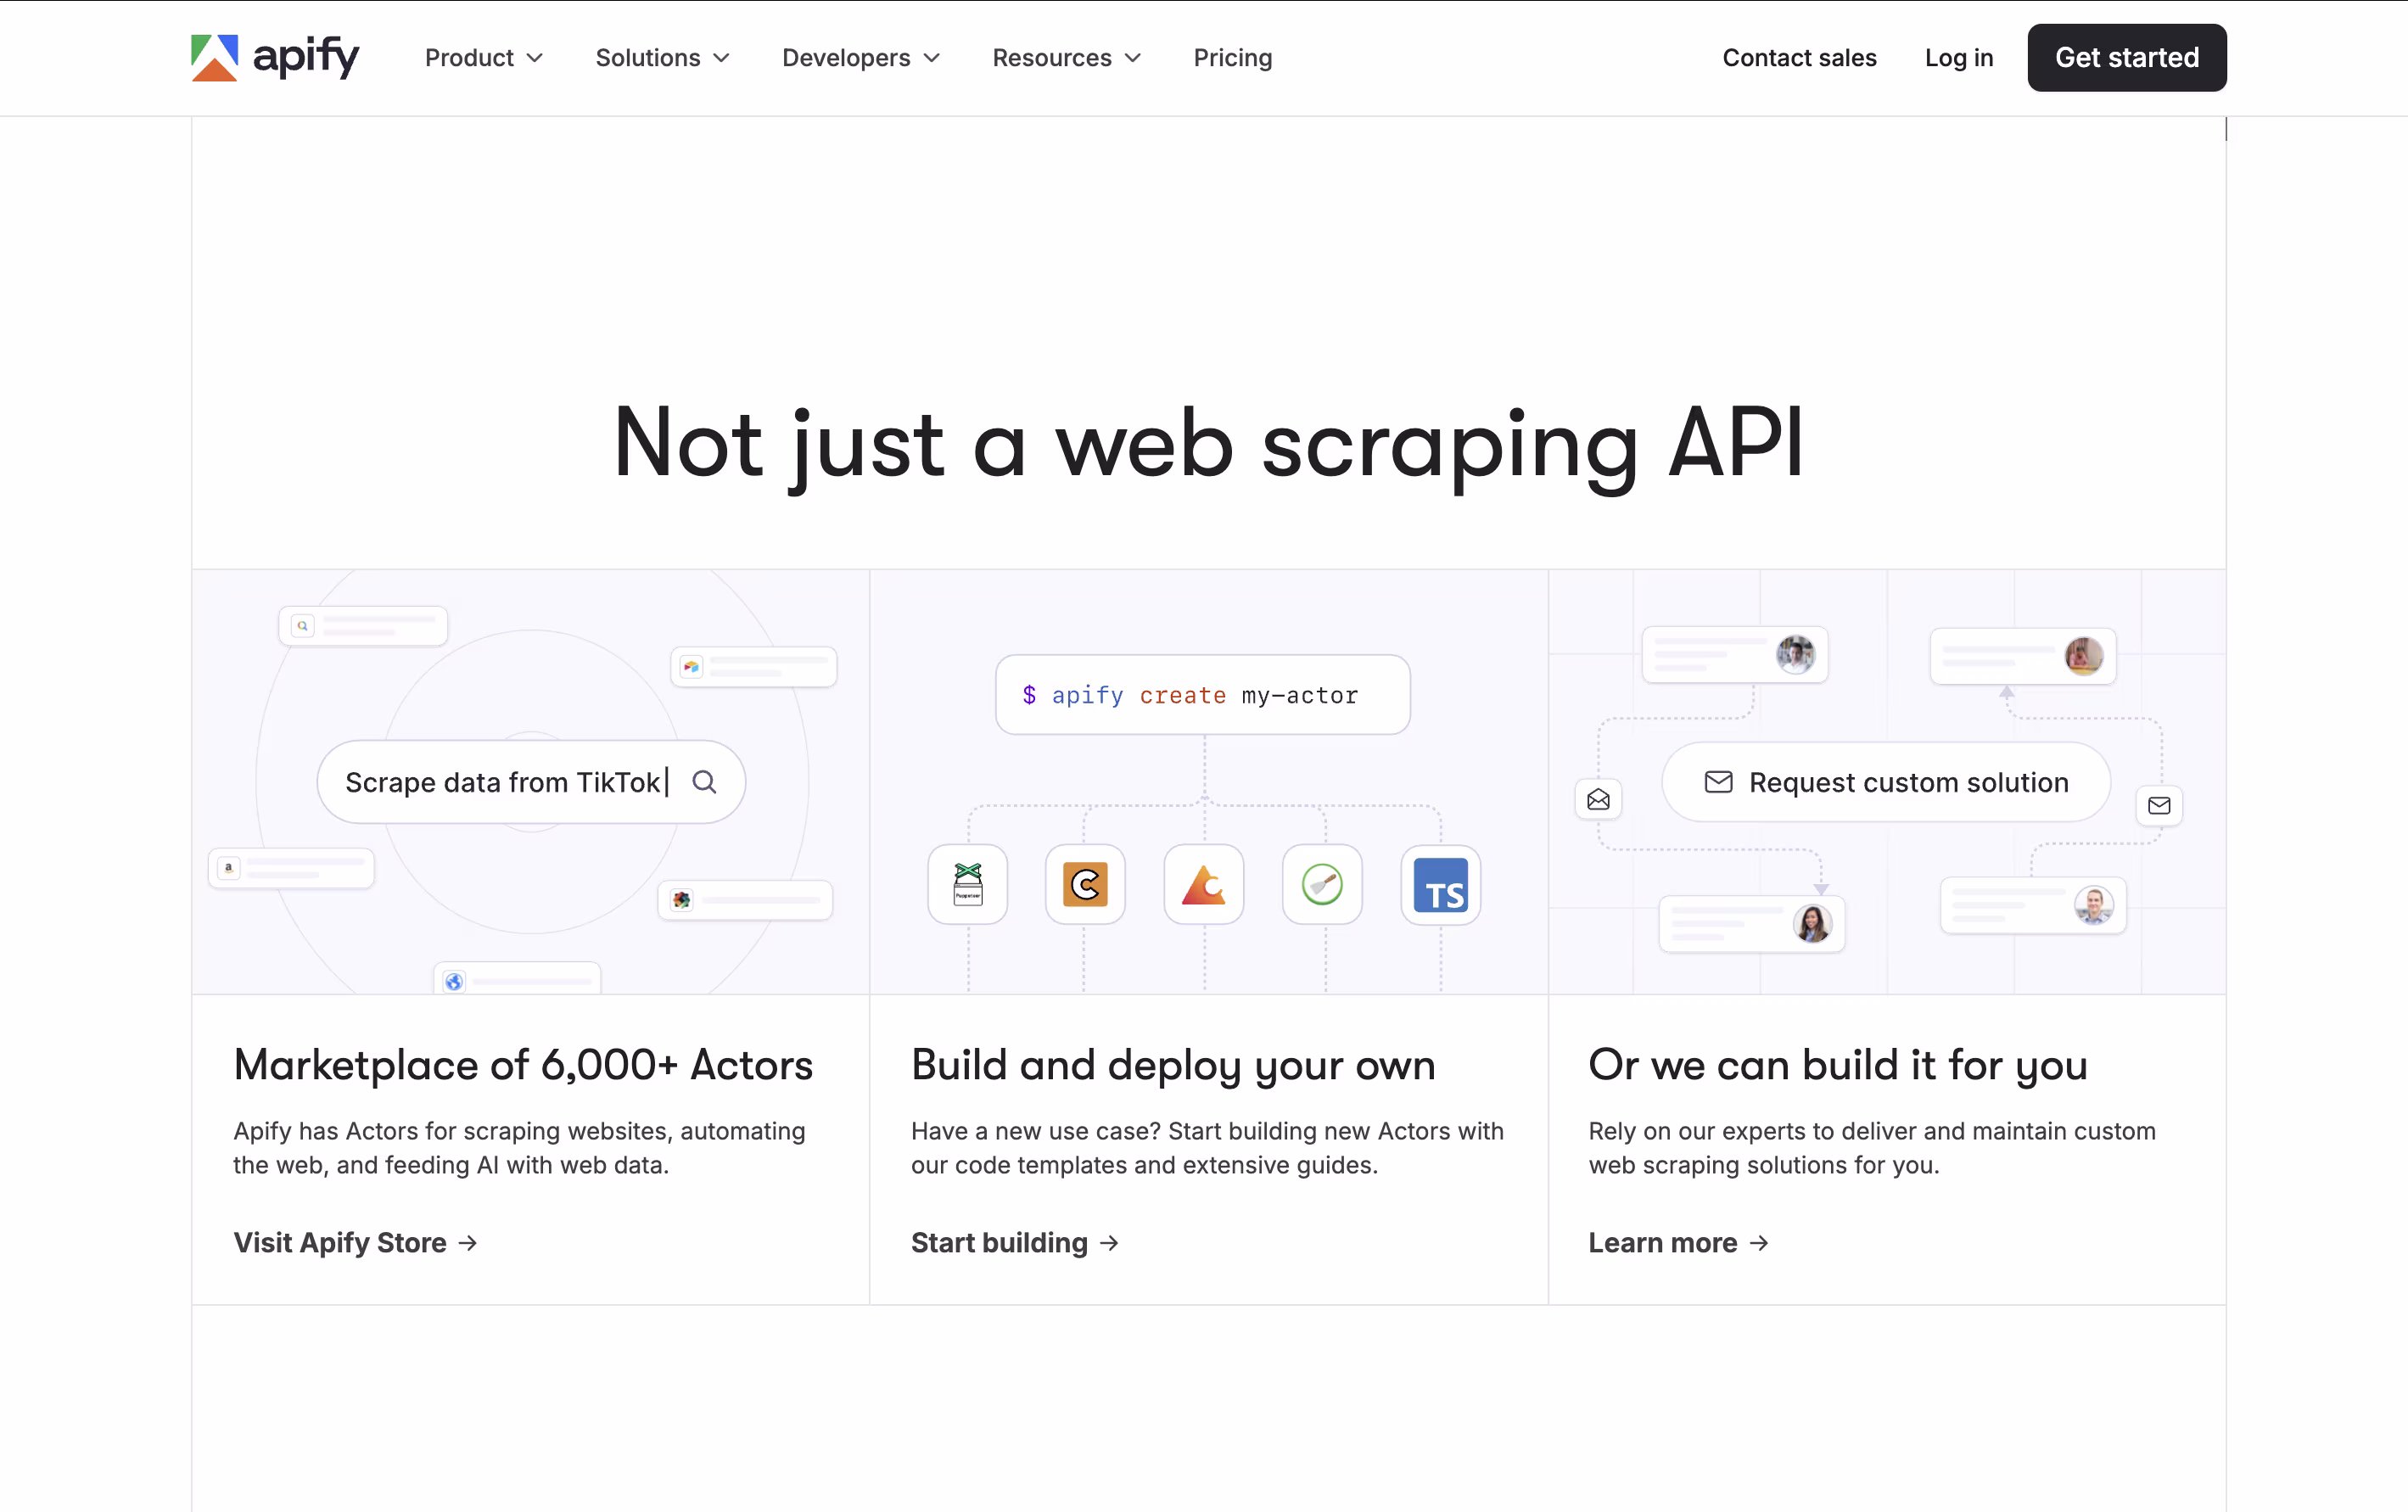Click the Slack icon card
The width and height of the screenshot is (2408, 1512).
[745, 900]
